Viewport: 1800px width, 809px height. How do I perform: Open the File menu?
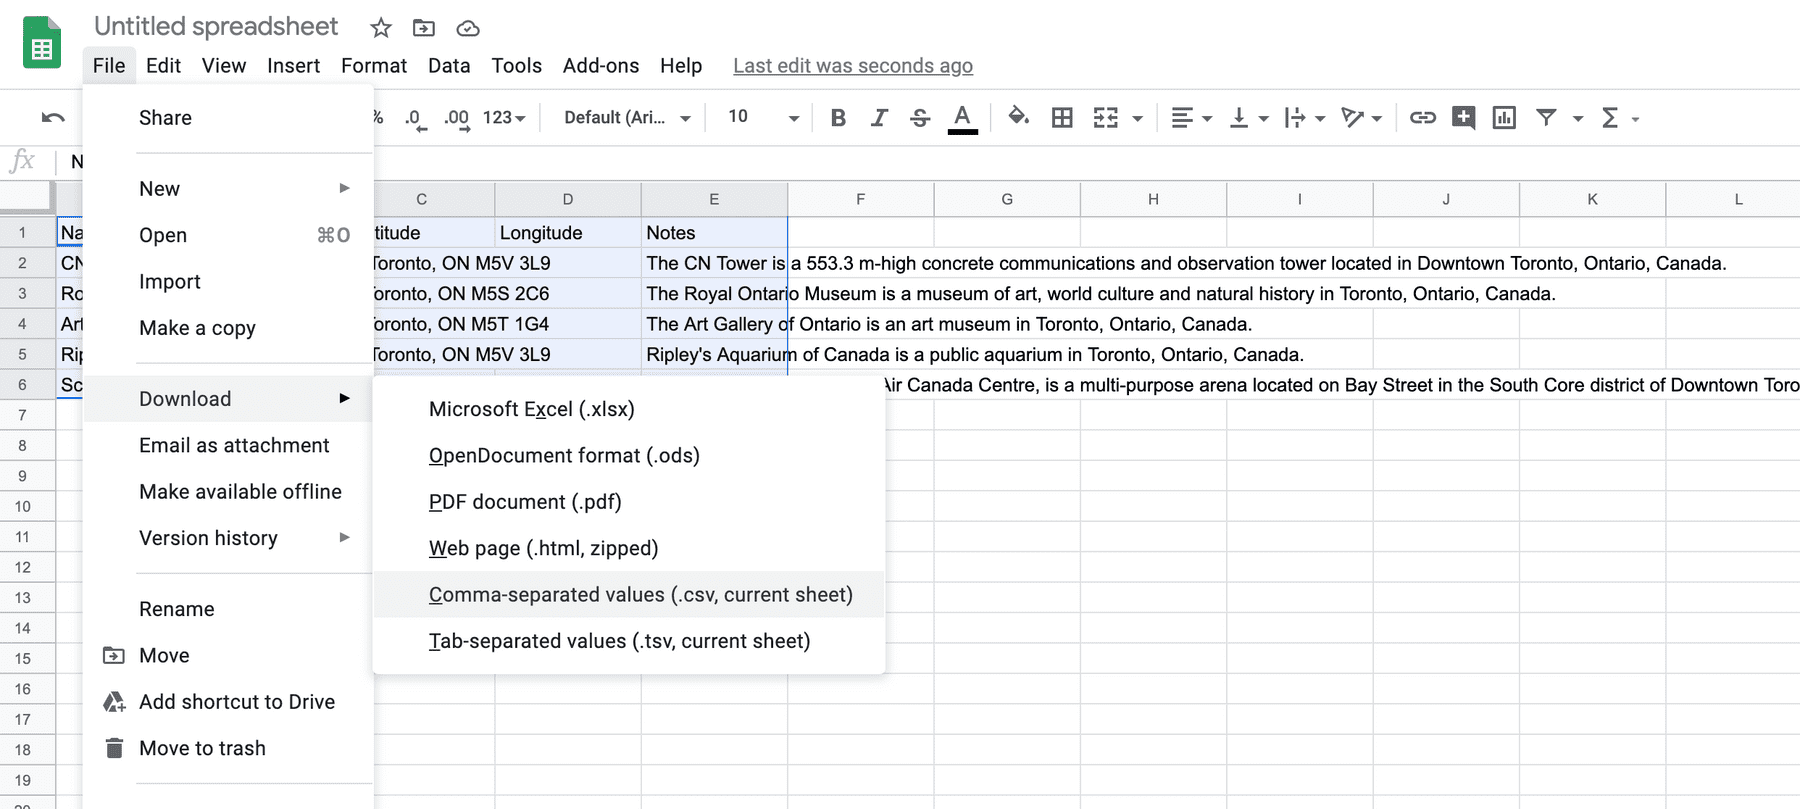[109, 66]
